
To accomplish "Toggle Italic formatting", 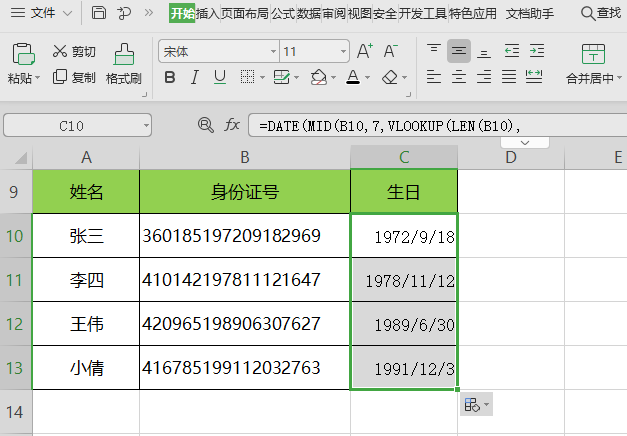I will pos(197,77).
